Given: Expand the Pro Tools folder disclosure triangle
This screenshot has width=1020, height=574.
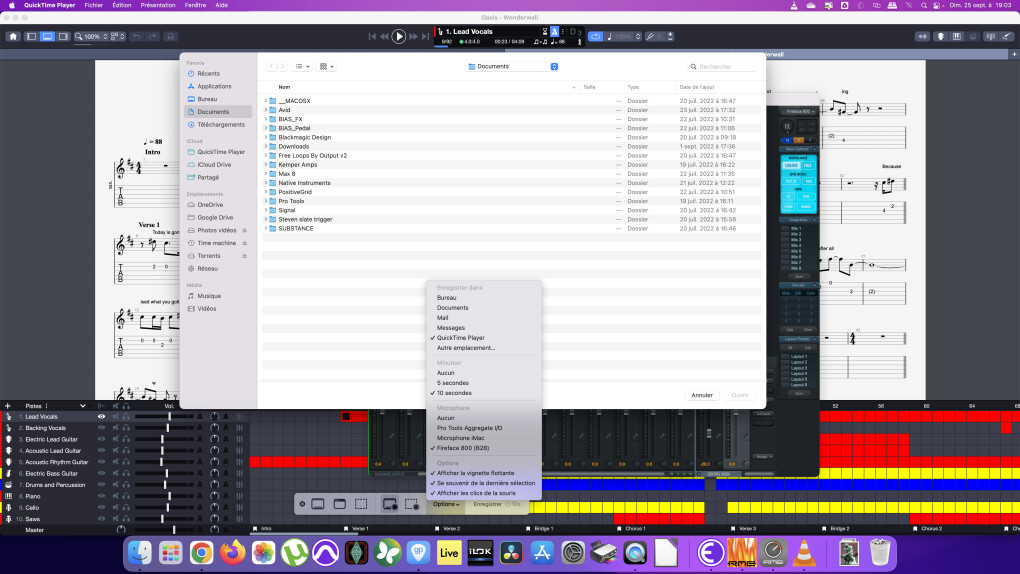Looking at the screenshot, I should tap(266, 201).
